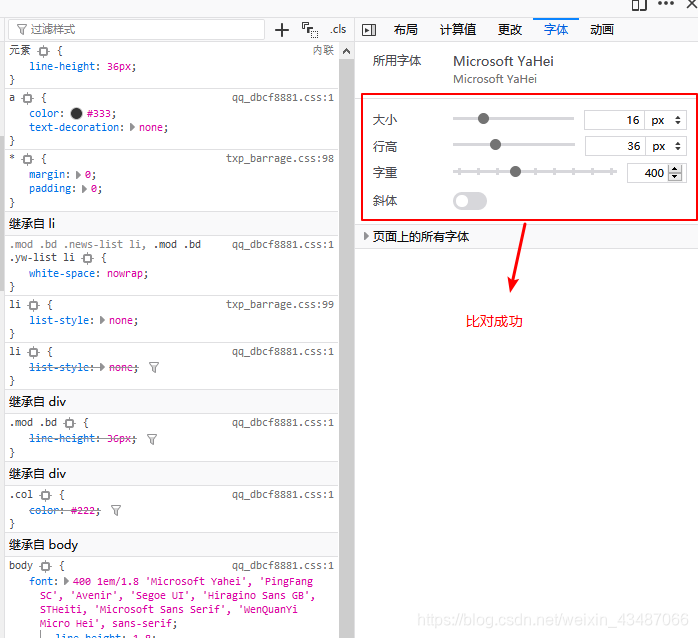Open qq_dbcf8881.css:1 link for body rule
The width and height of the screenshot is (698, 638).
[283, 565]
